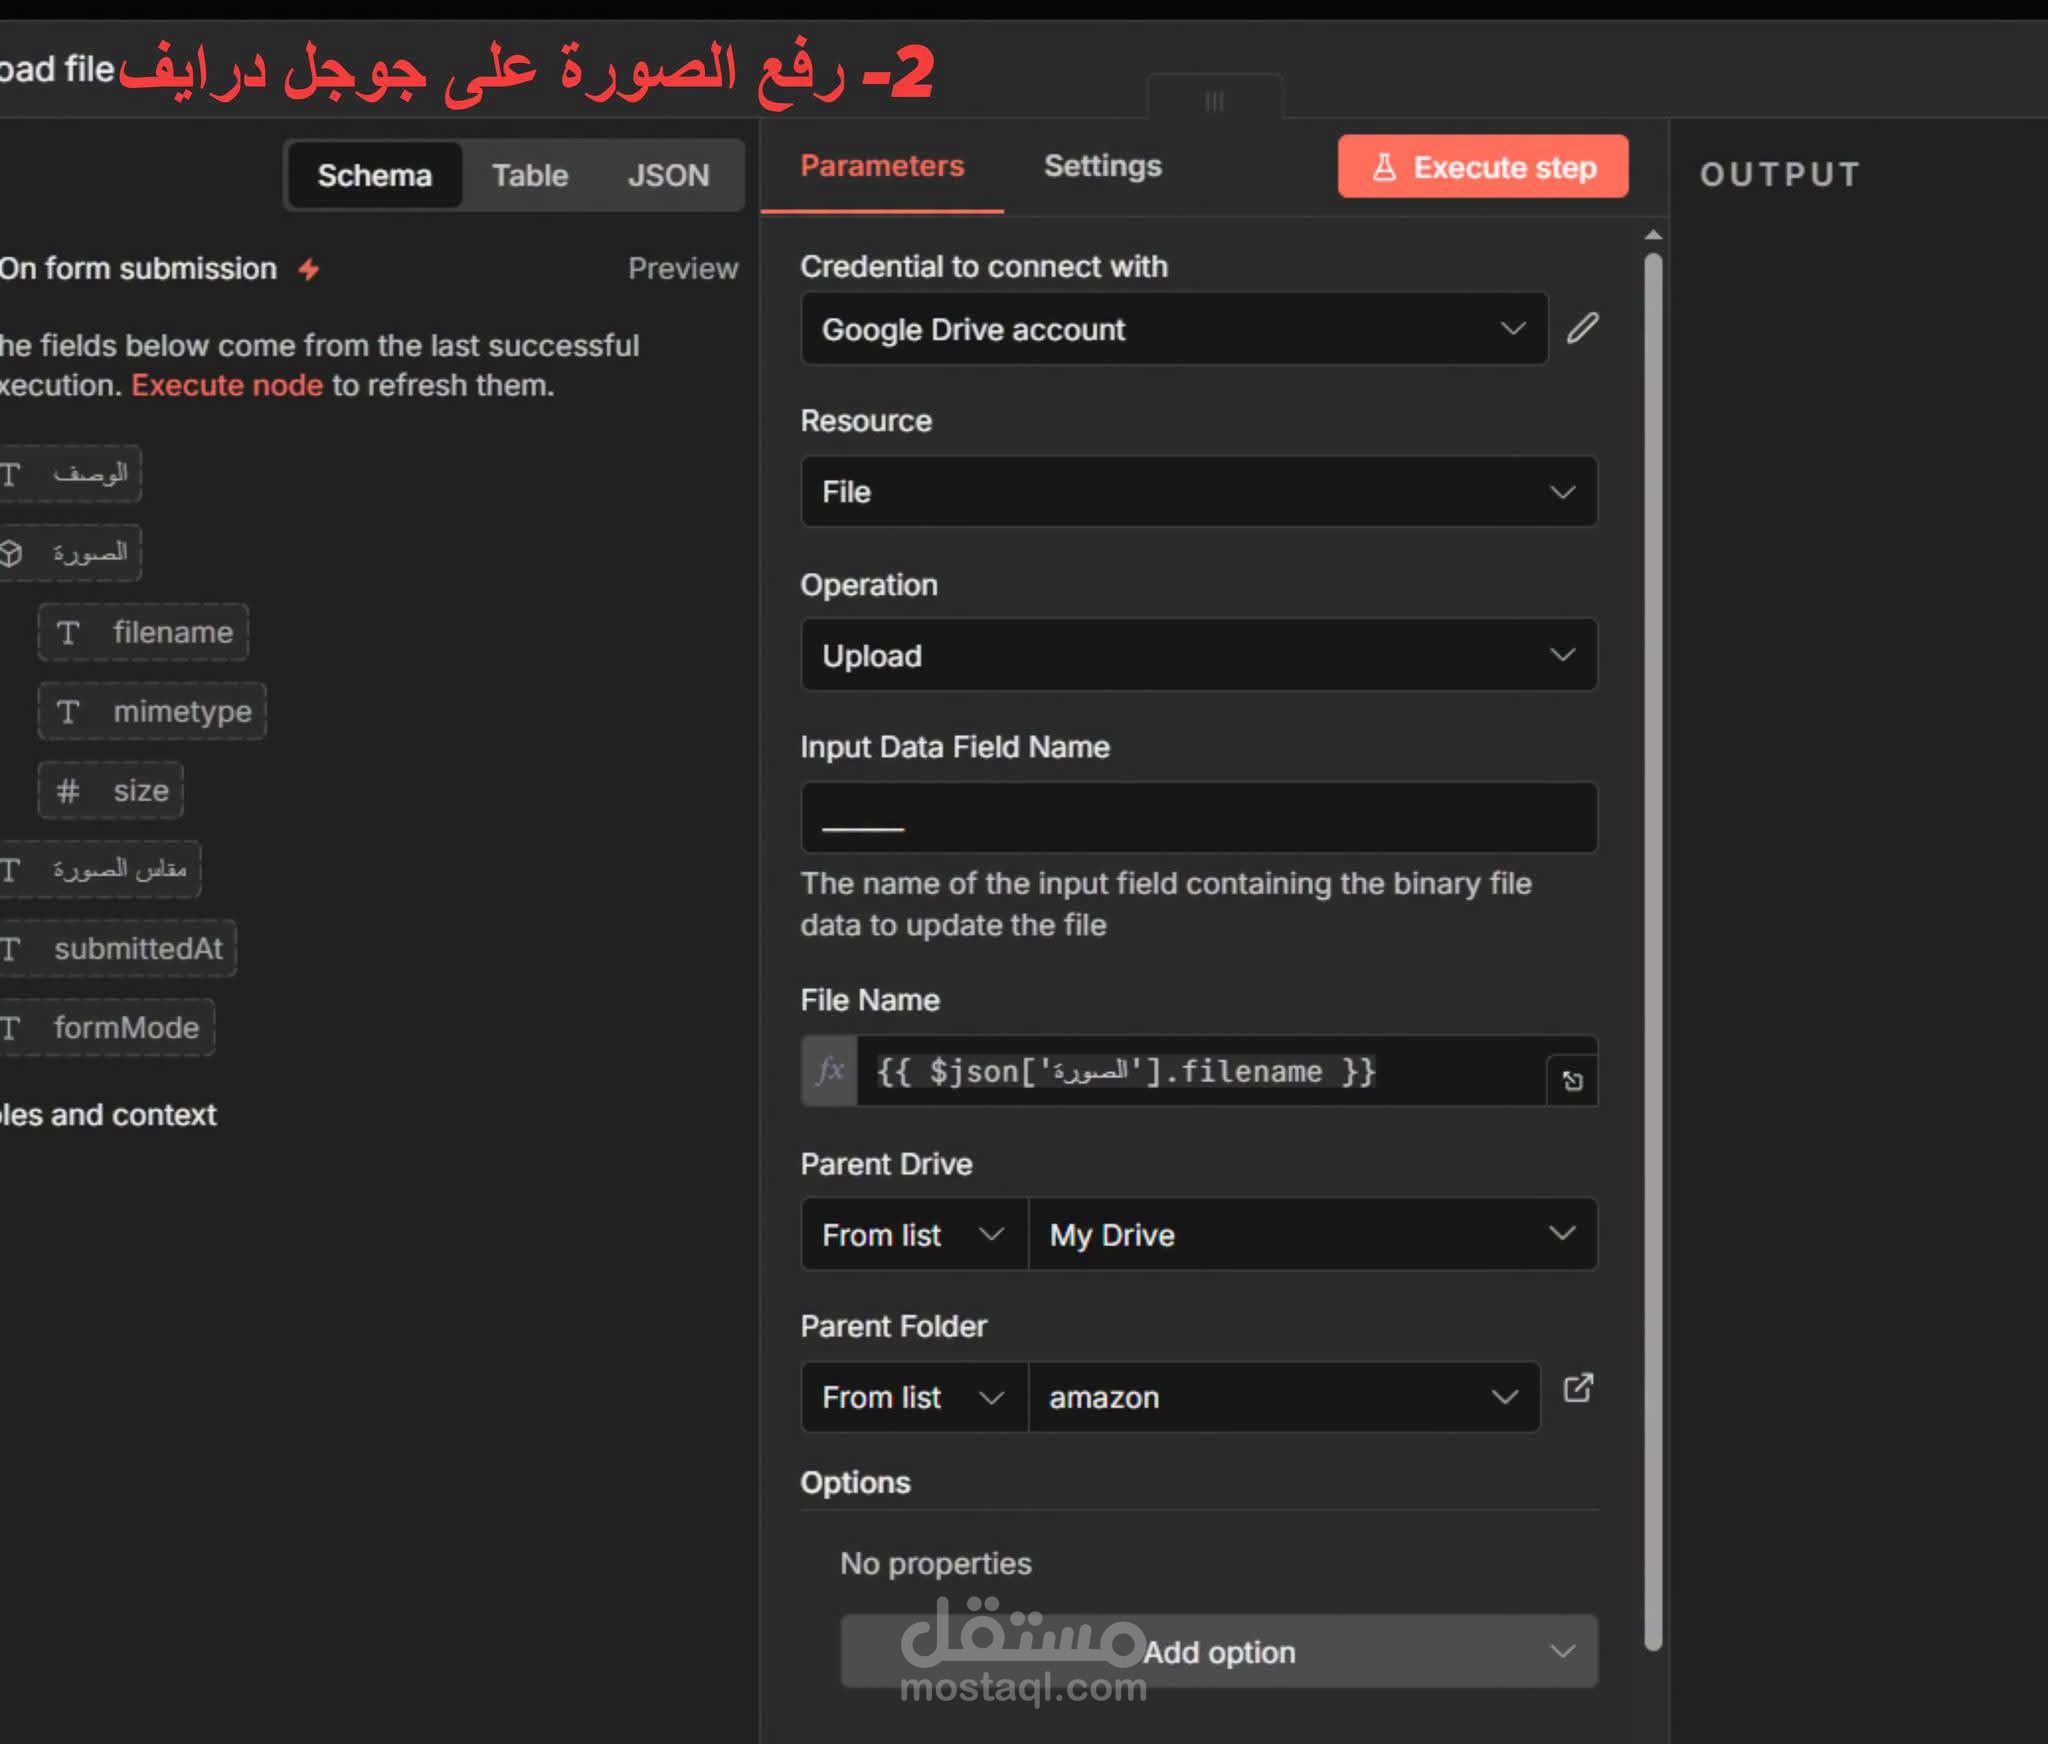This screenshot has width=2048, height=1744.
Task: Switch to the Parameters tab
Action: point(882,166)
